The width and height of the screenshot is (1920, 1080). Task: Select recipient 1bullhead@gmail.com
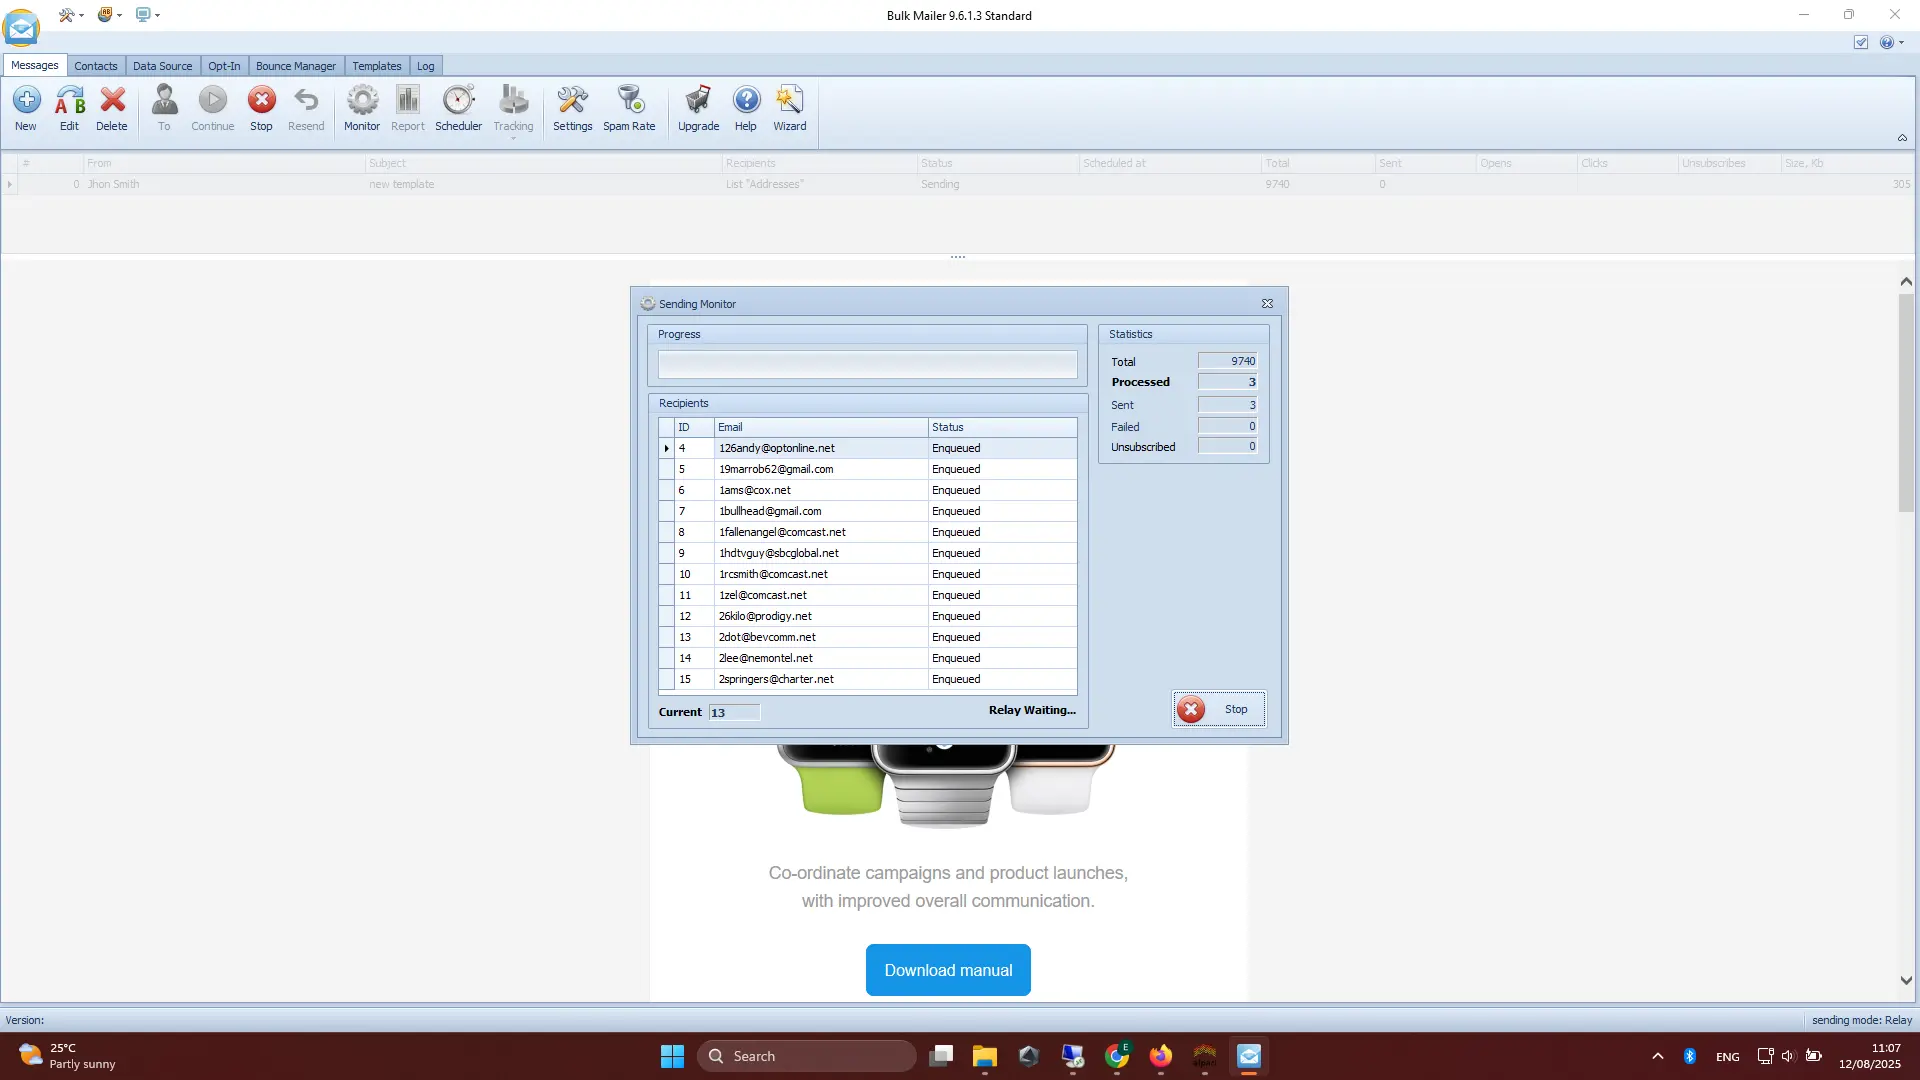pyautogui.click(x=867, y=511)
